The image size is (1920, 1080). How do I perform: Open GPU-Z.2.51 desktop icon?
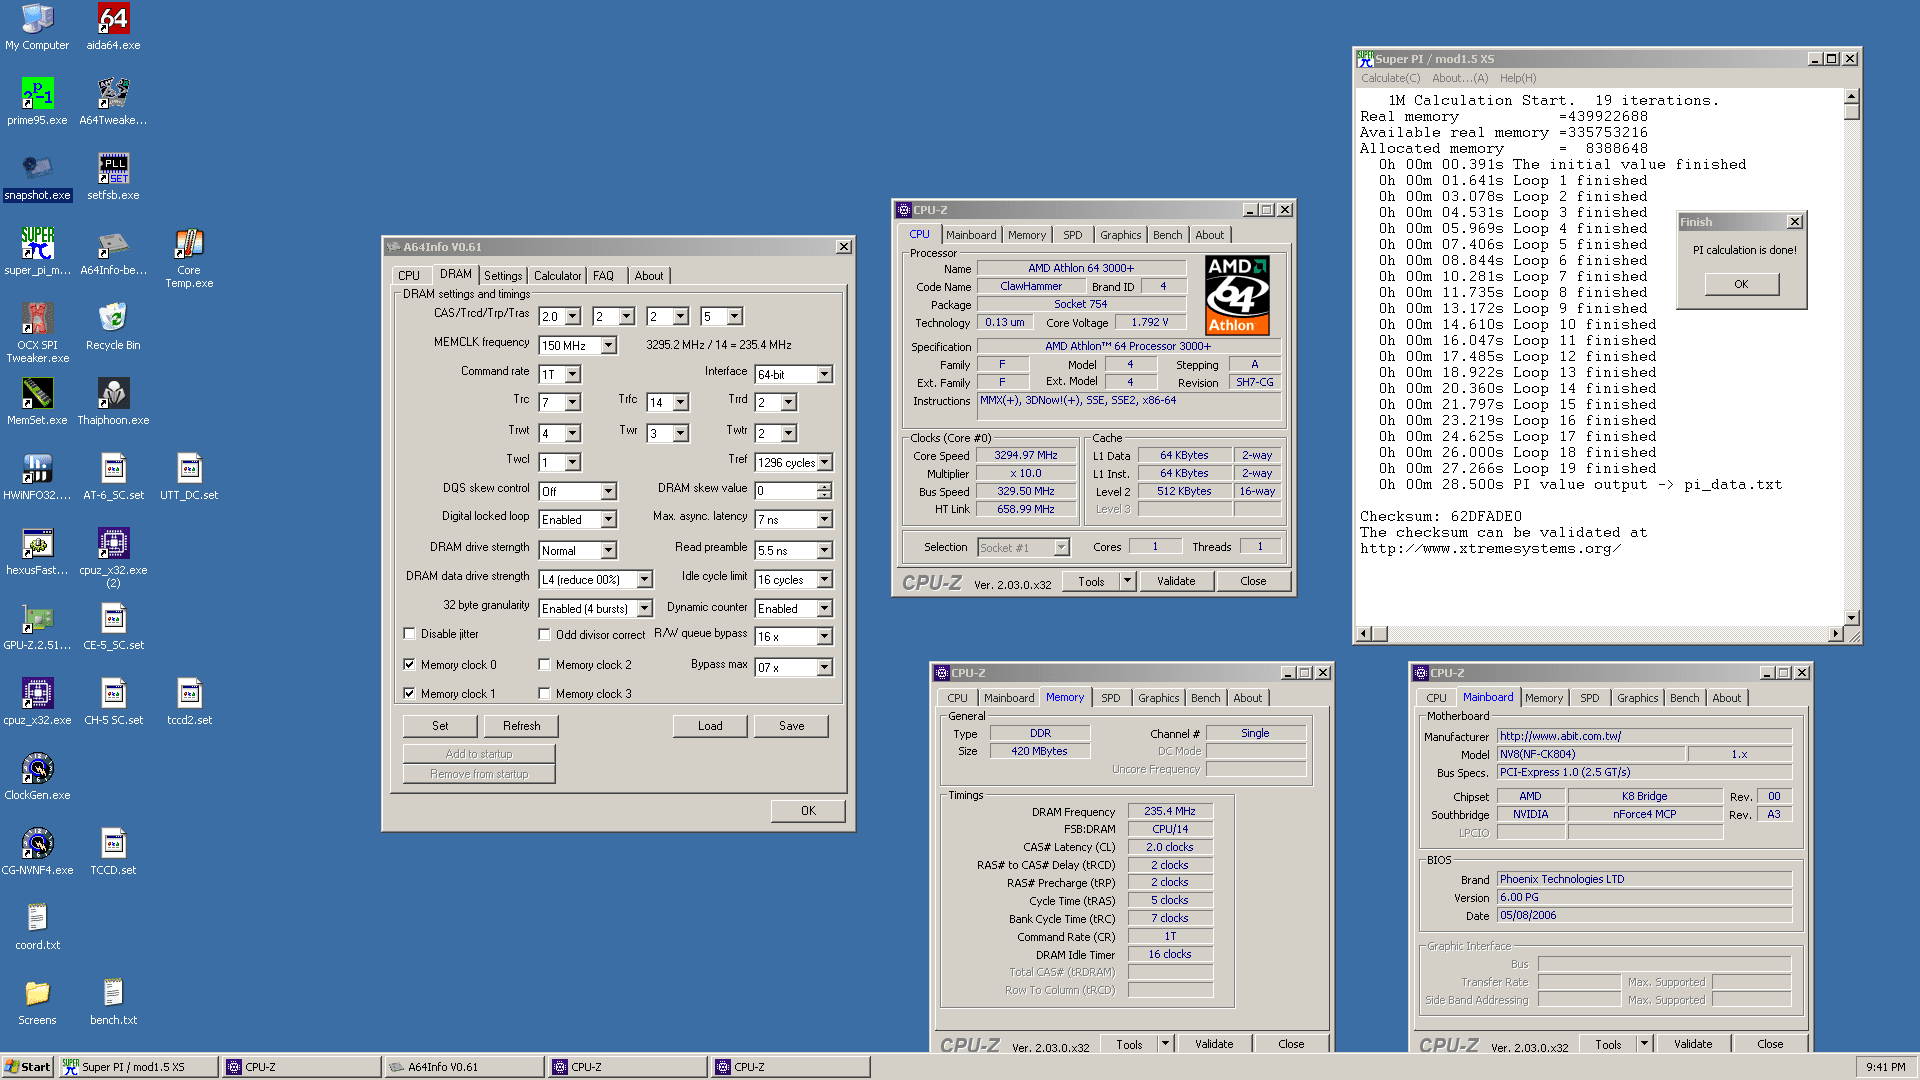tap(37, 627)
